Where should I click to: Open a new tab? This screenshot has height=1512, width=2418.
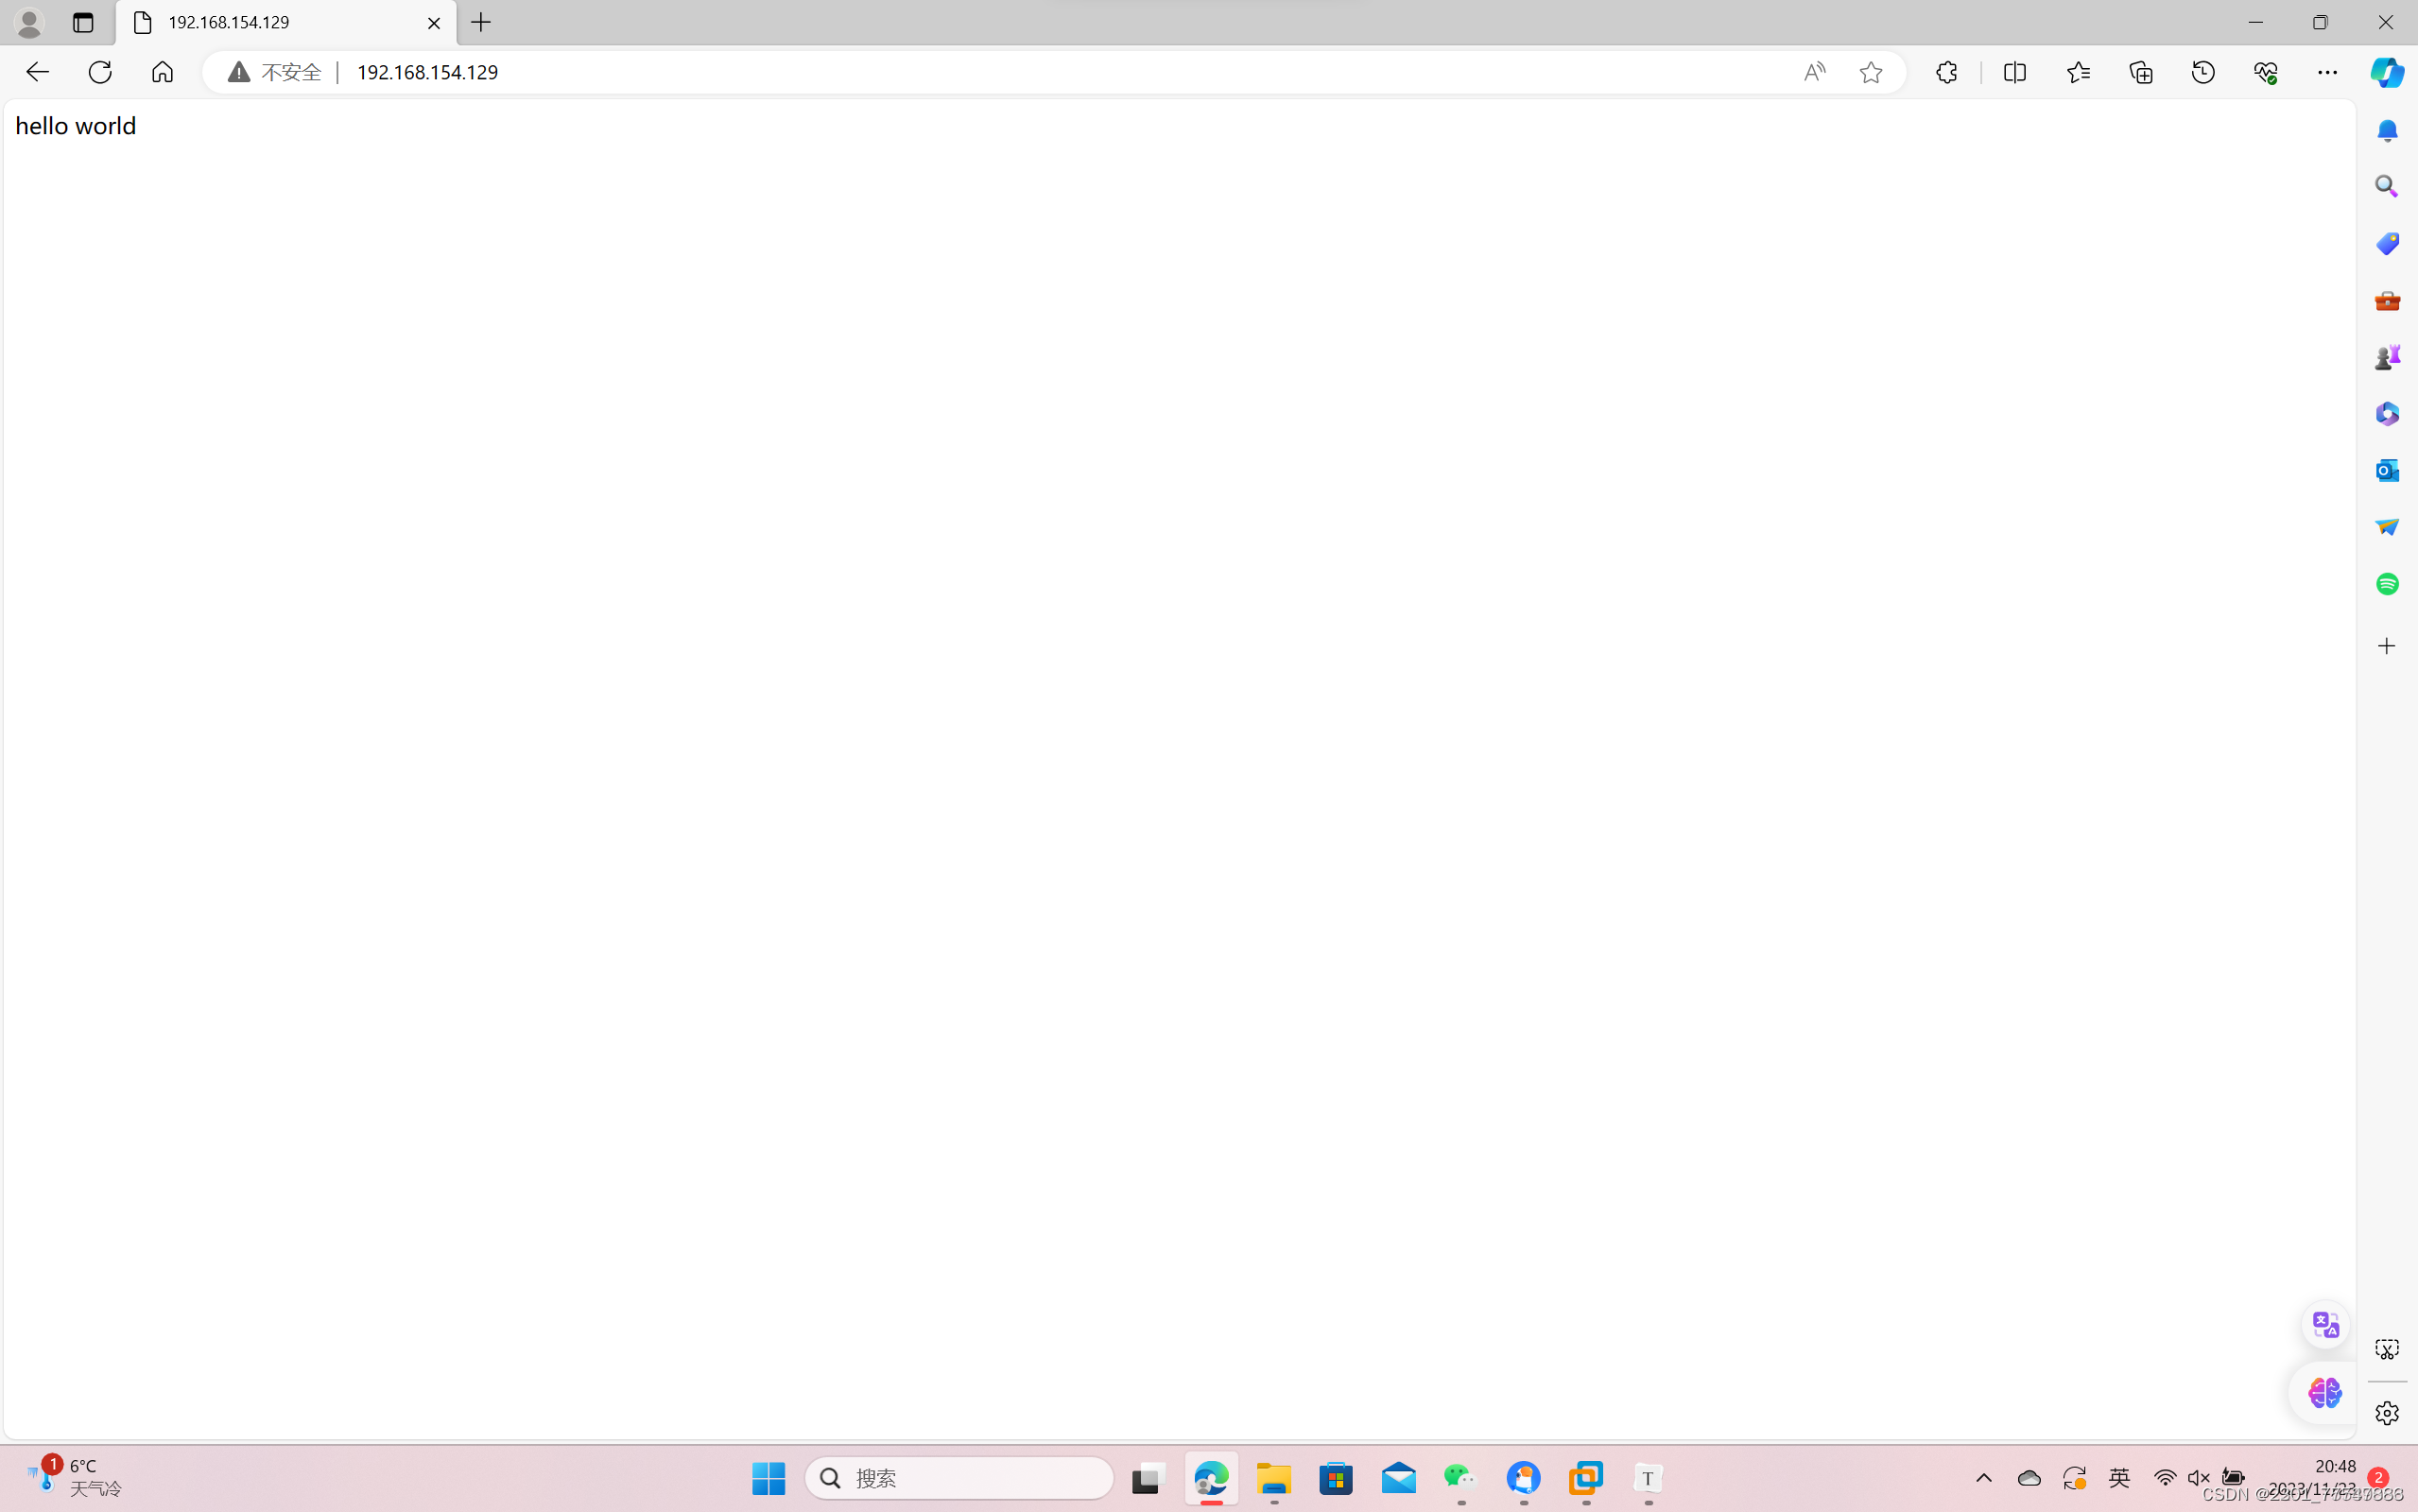pyautogui.click(x=481, y=22)
